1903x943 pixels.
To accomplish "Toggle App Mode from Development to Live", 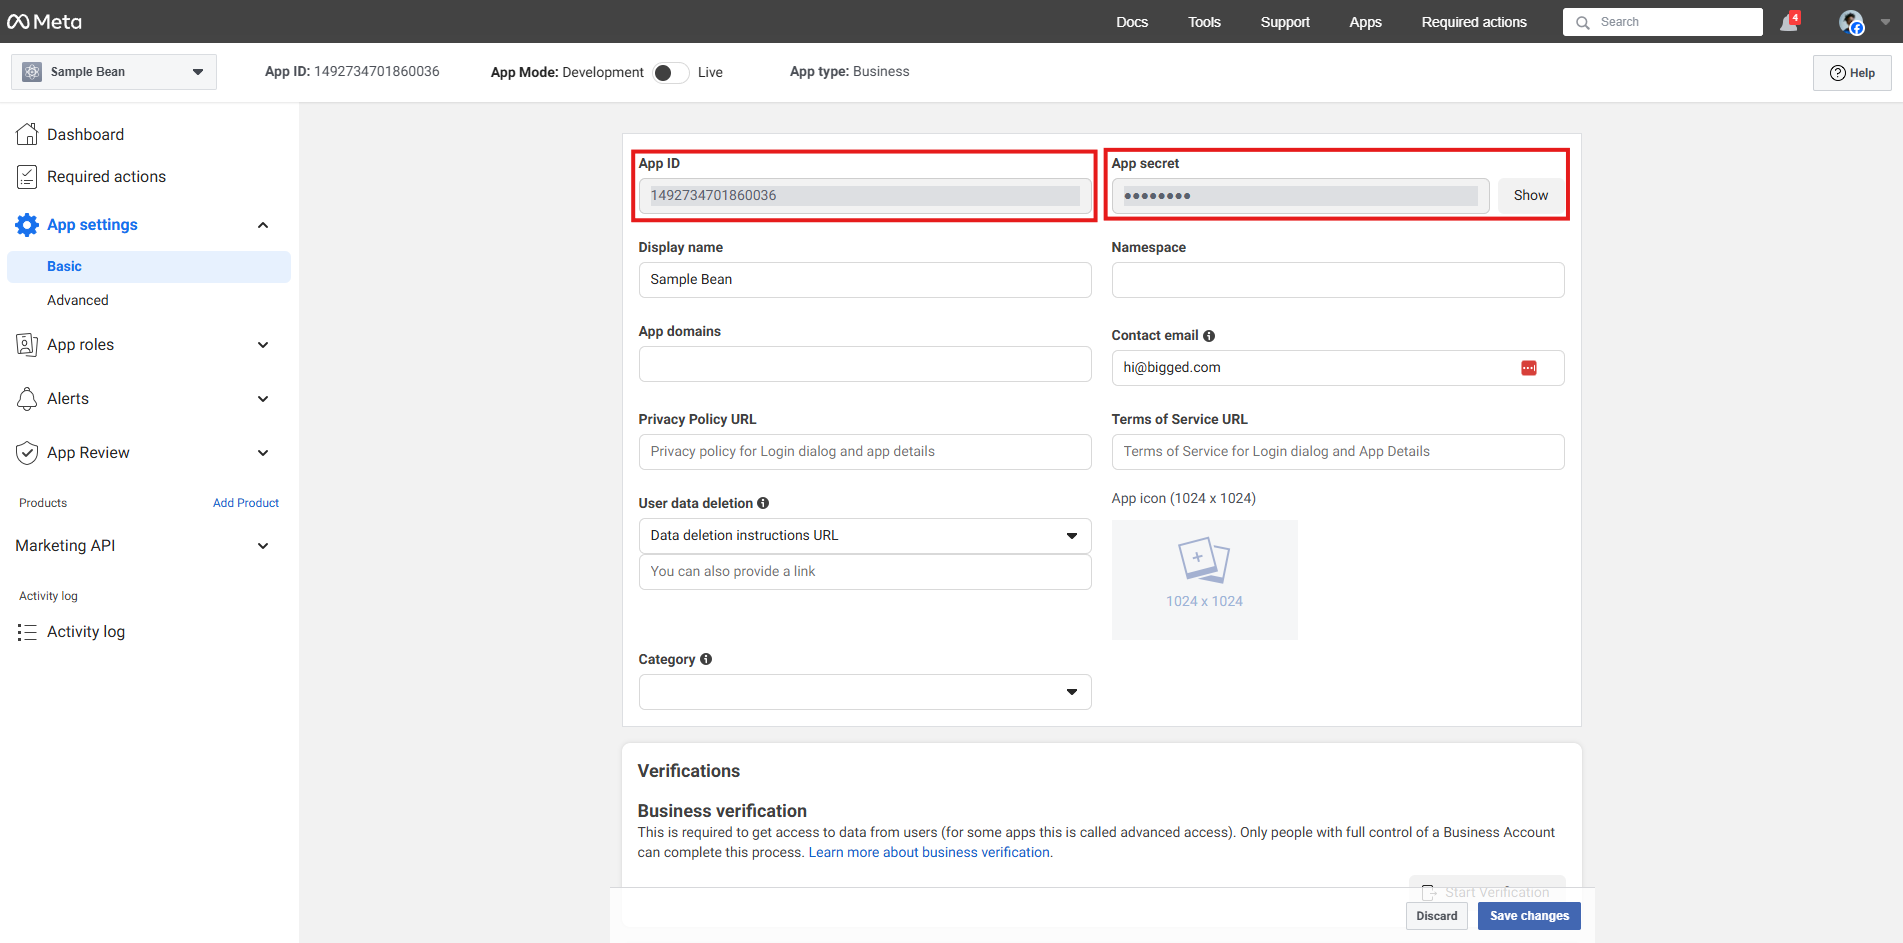I will pyautogui.click(x=670, y=73).
